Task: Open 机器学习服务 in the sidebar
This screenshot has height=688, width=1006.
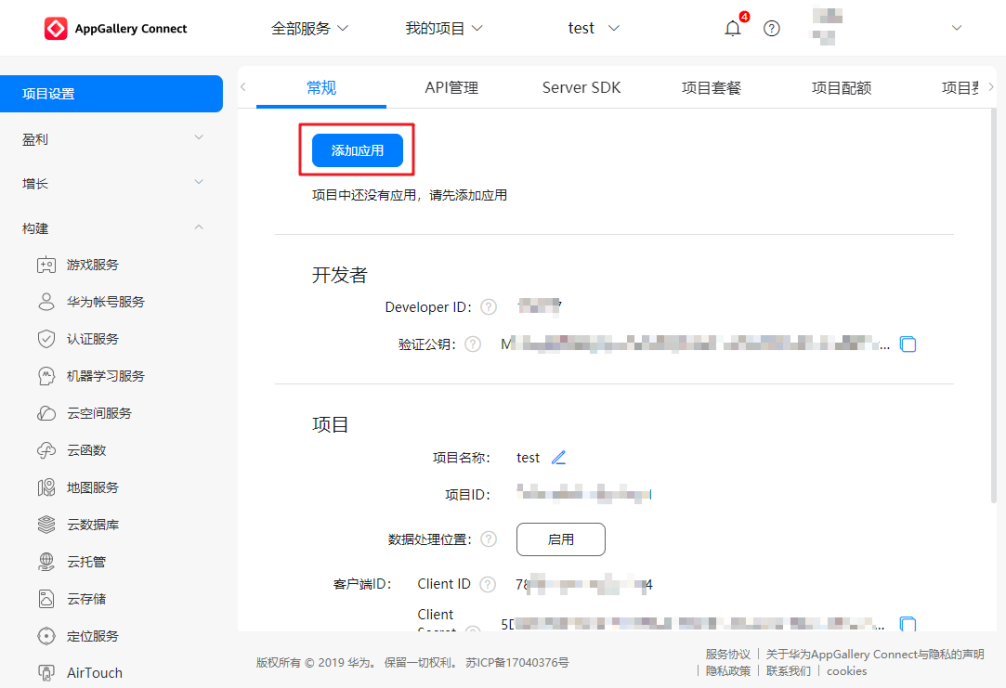Action: 105,376
